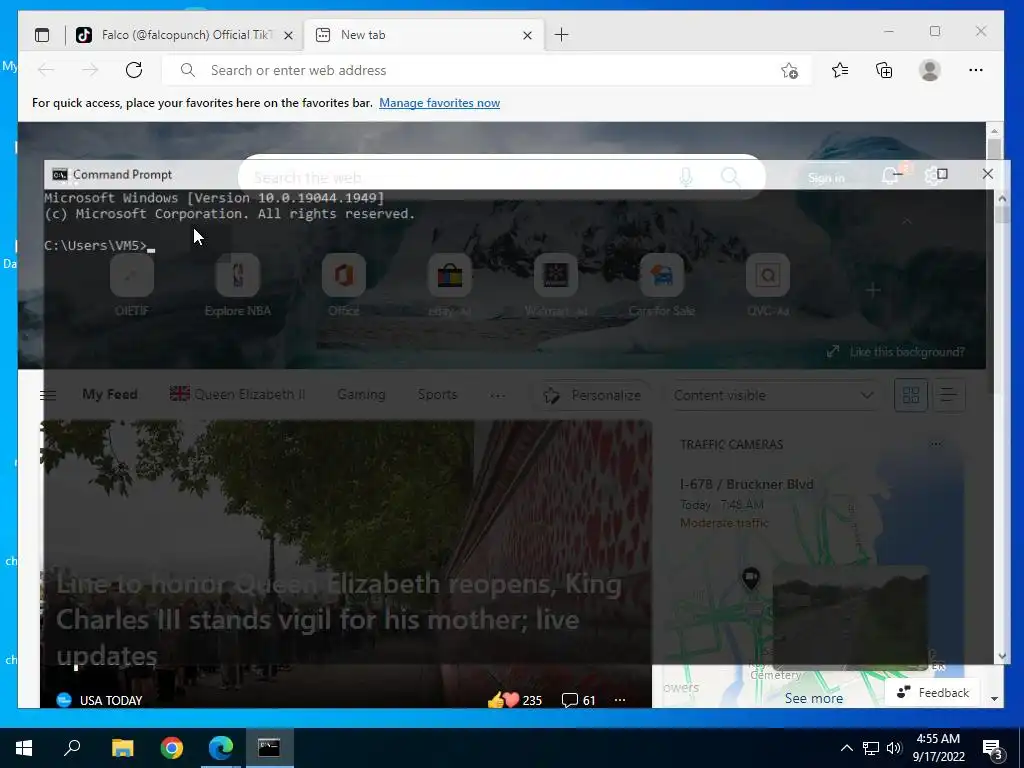This screenshot has height=768, width=1024.
Task: Open the Action Center notifications icon
Action: tap(993, 749)
